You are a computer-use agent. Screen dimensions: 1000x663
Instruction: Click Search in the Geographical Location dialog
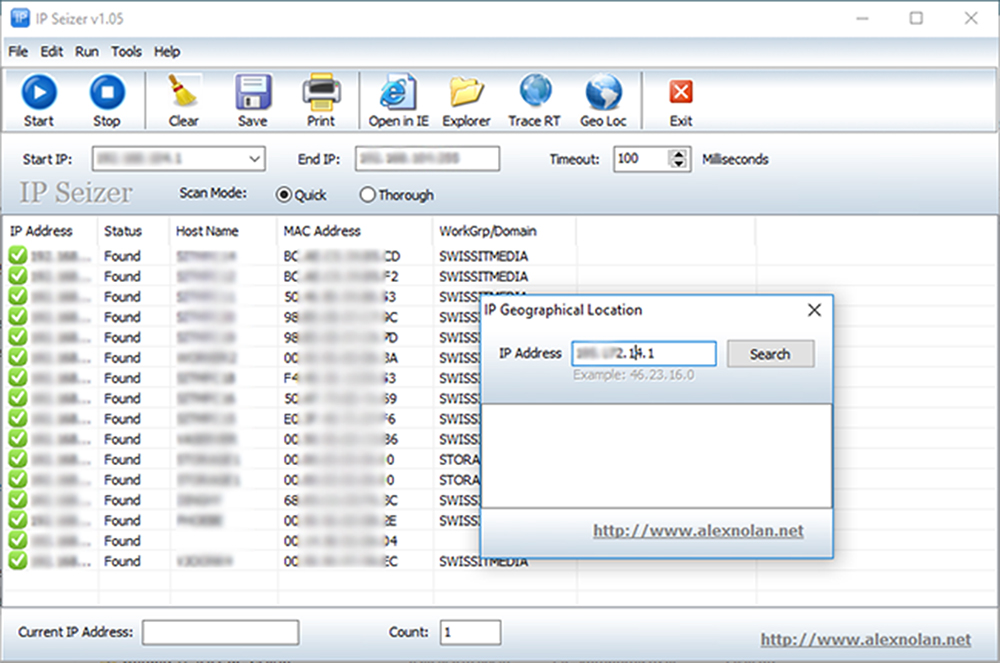point(770,354)
